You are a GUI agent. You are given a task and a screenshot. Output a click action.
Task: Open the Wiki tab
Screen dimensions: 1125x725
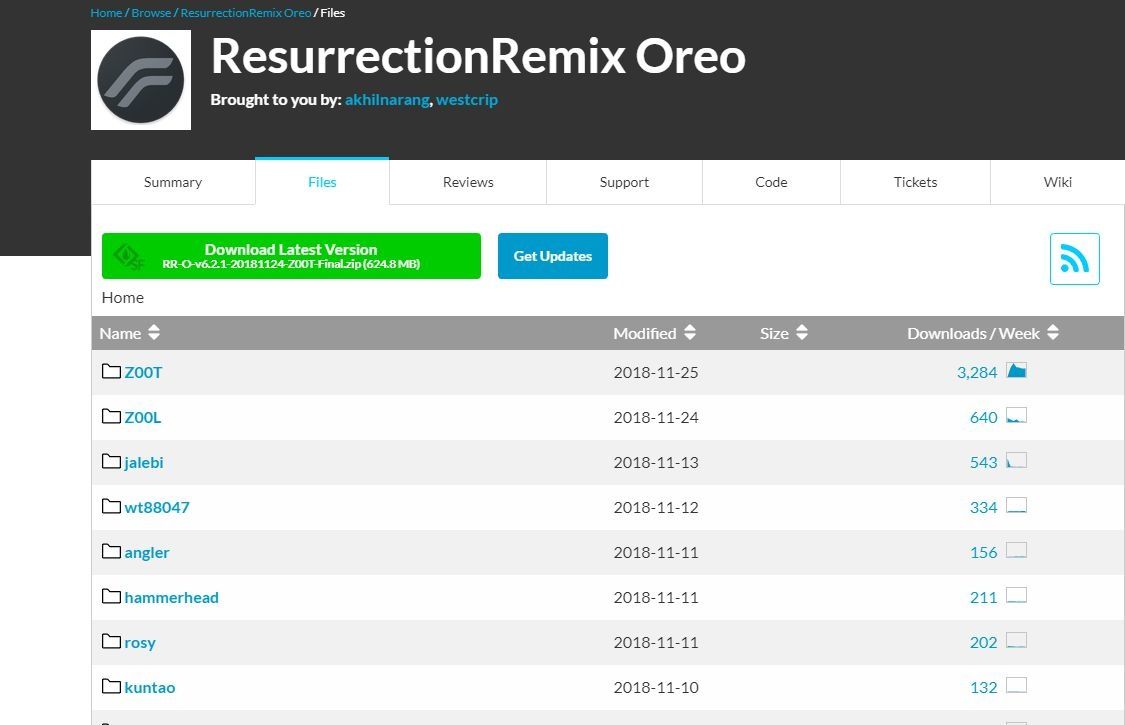click(x=1058, y=182)
